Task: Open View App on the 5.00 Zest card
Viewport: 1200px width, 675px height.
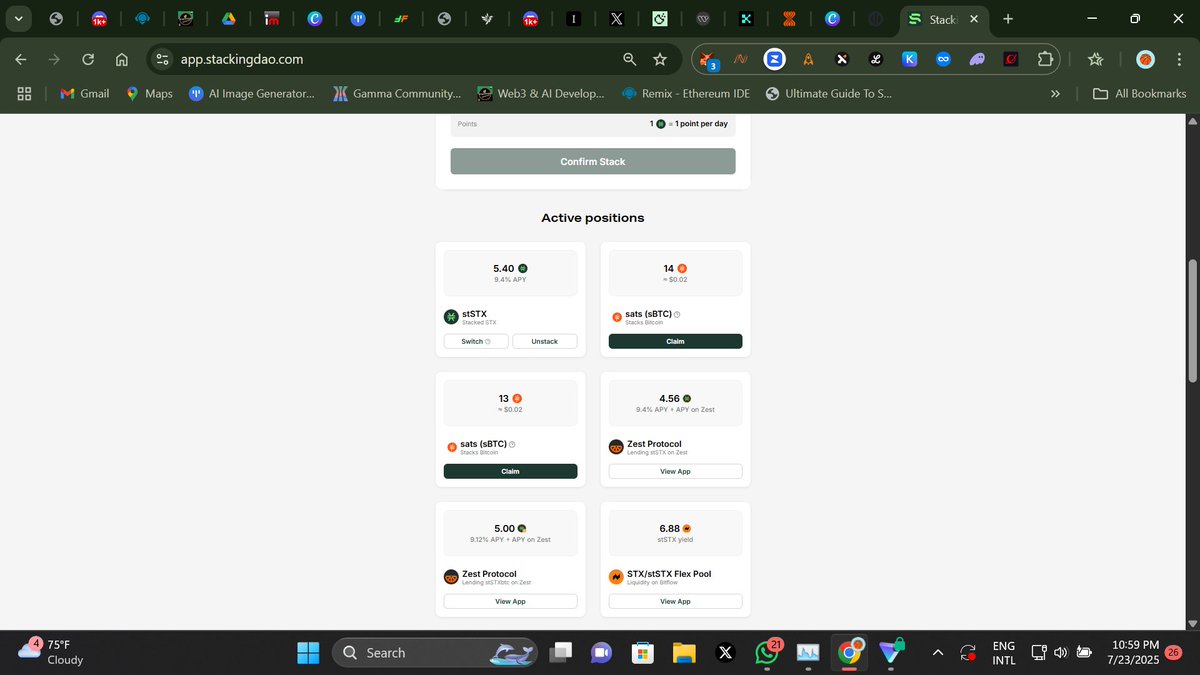Action: (511, 601)
